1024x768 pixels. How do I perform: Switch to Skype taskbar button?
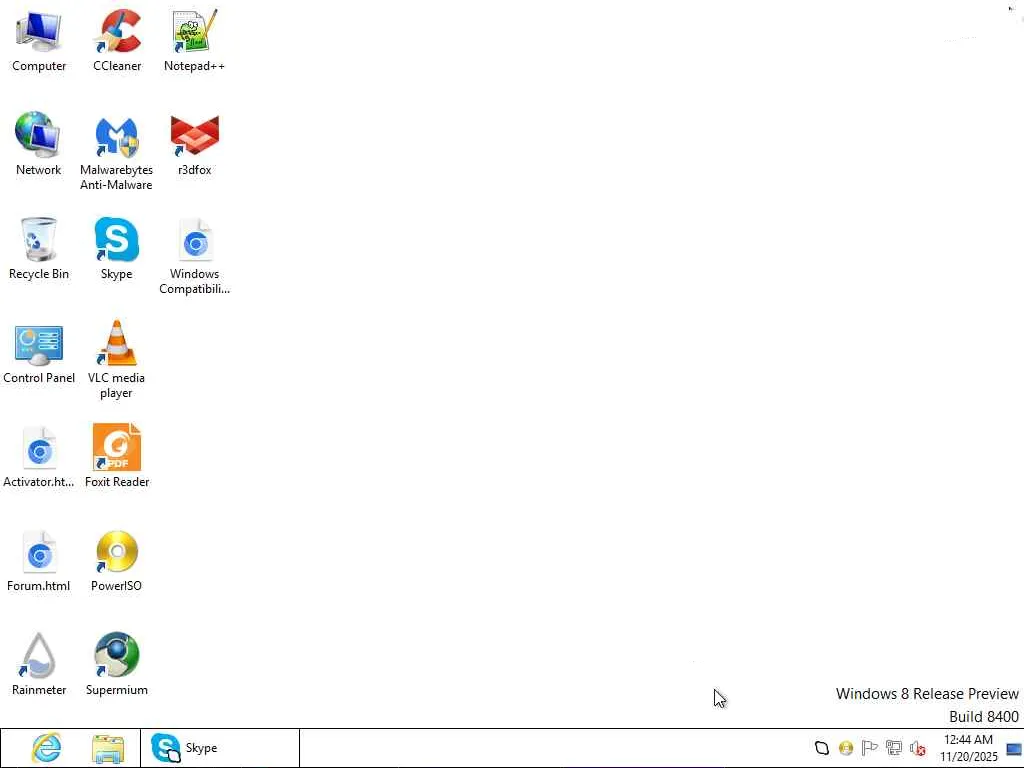(x=220, y=748)
